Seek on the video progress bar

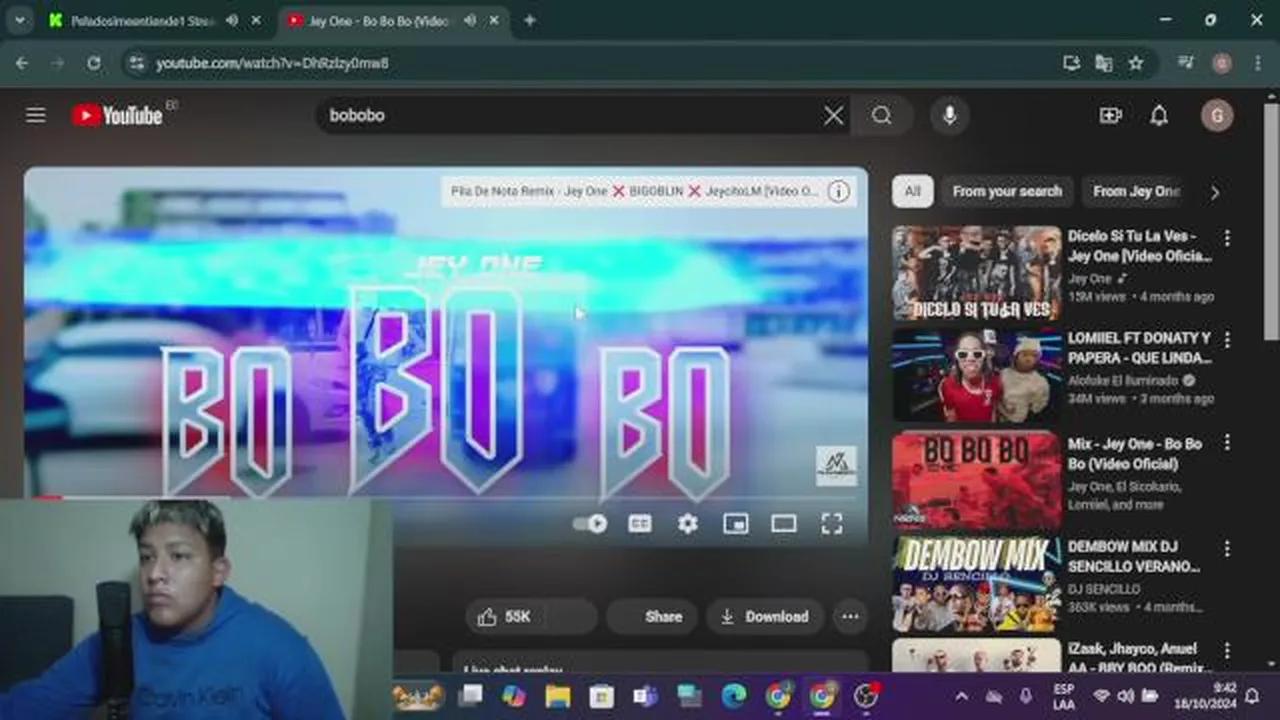coord(446,497)
